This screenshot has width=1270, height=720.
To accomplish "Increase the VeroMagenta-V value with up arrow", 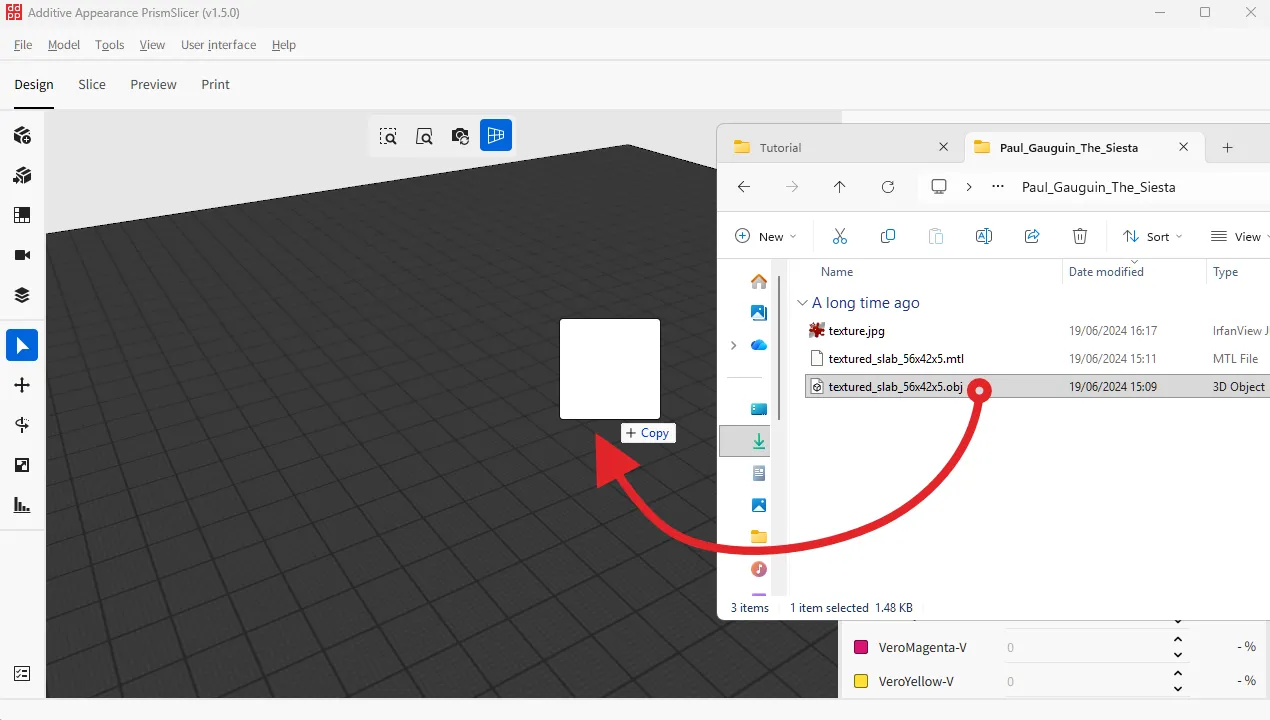I will click(x=1178, y=640).
